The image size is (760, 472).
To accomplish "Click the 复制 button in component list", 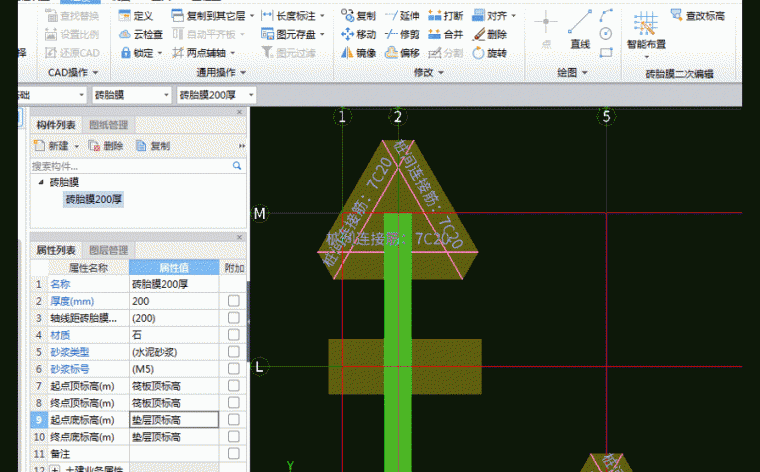I will [x=152, y=146].
